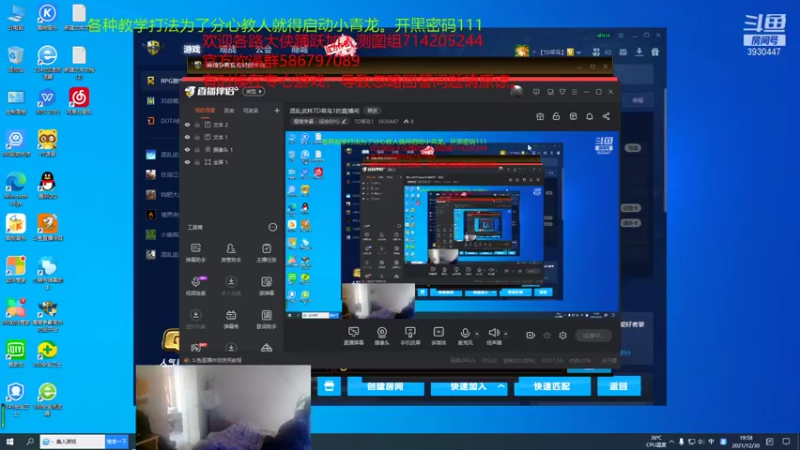The image size is (800, 450).
Task: Click game platform window vertical scrollbar
Action: click(x=665, y=151)
